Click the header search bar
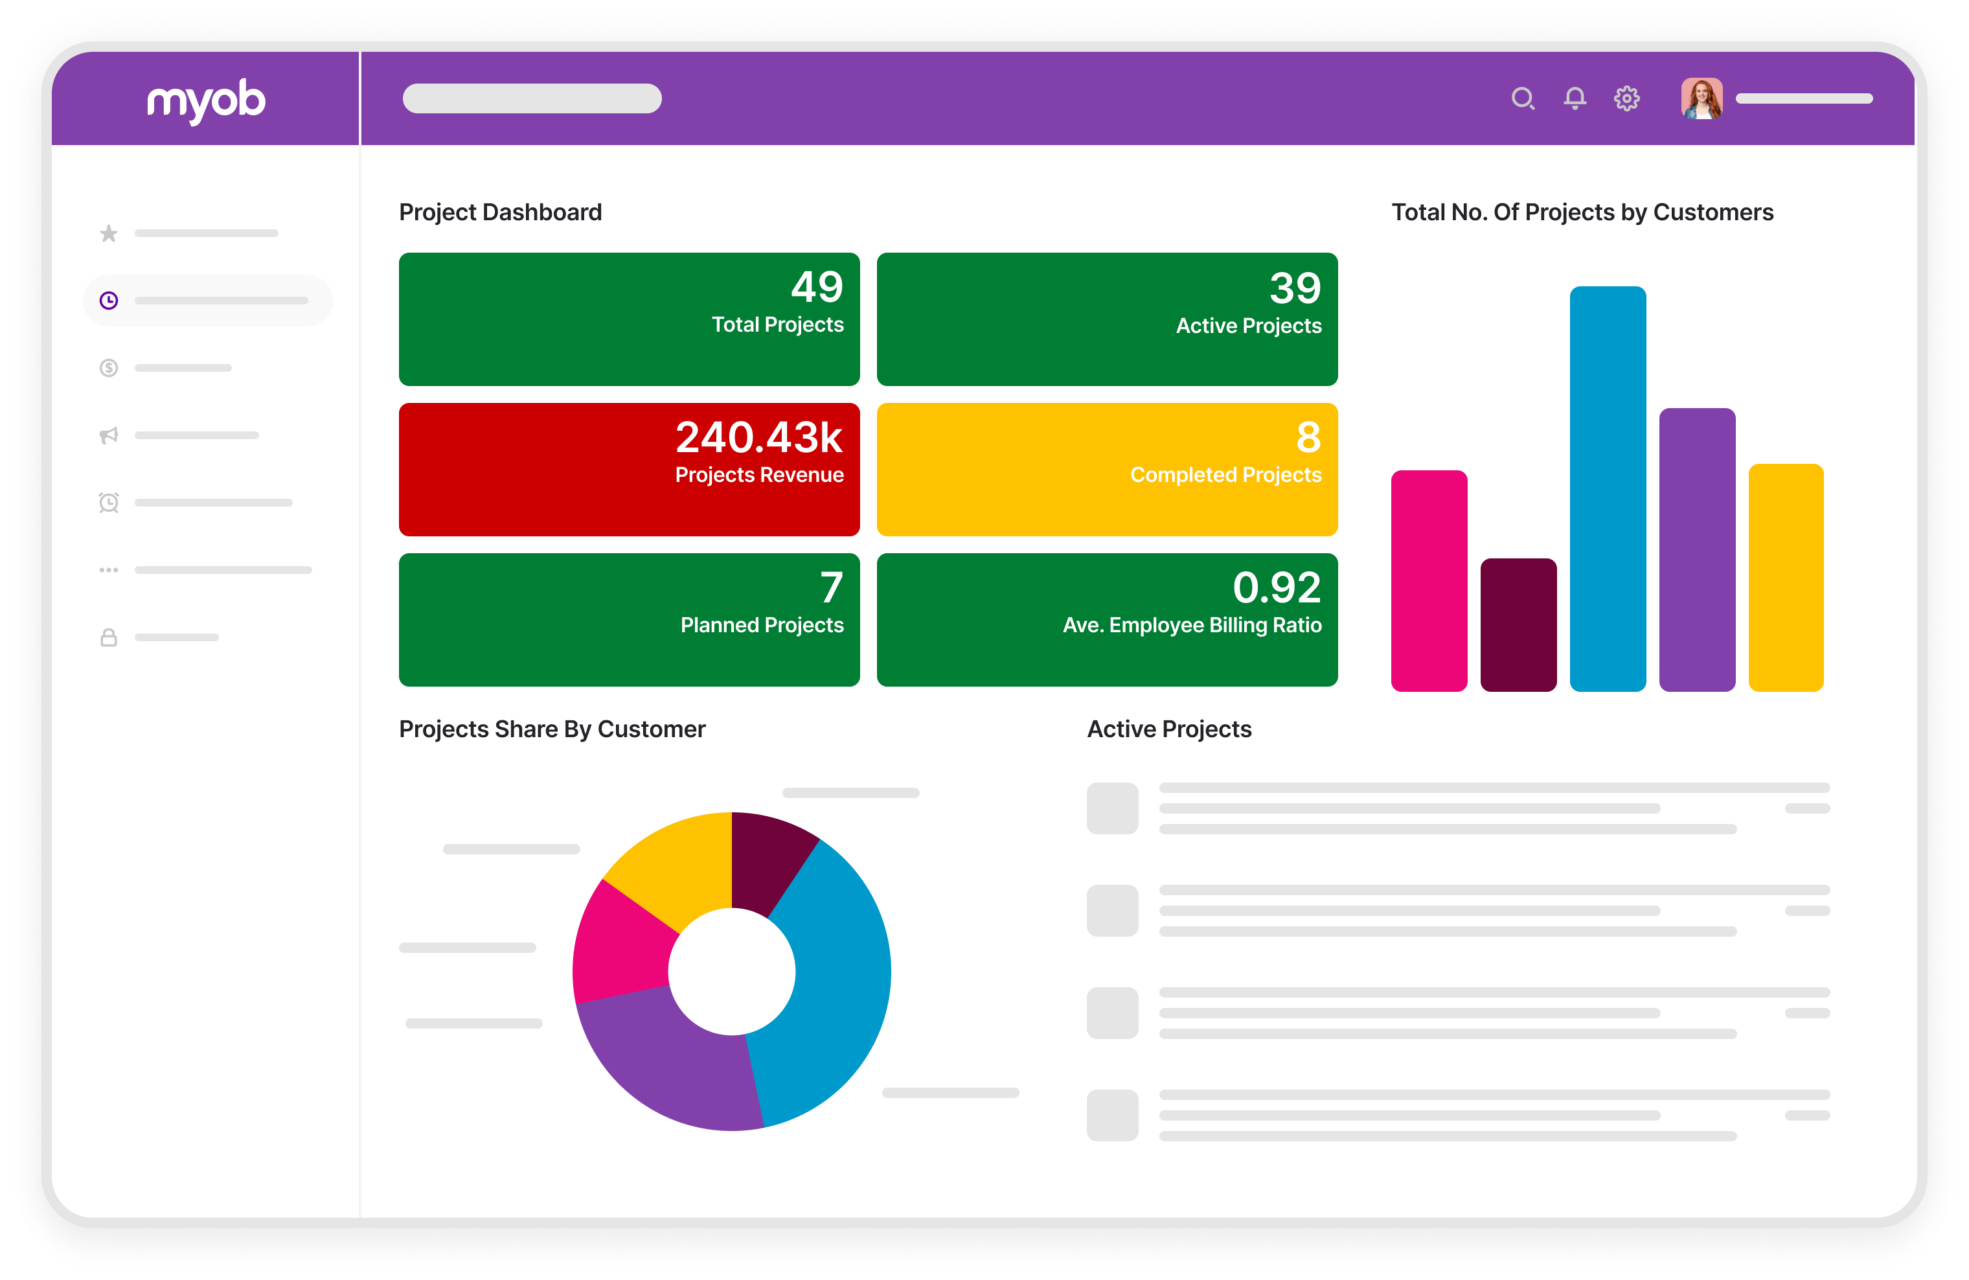The width and height of the screenshot is (1969, 1280). (532, 98)
